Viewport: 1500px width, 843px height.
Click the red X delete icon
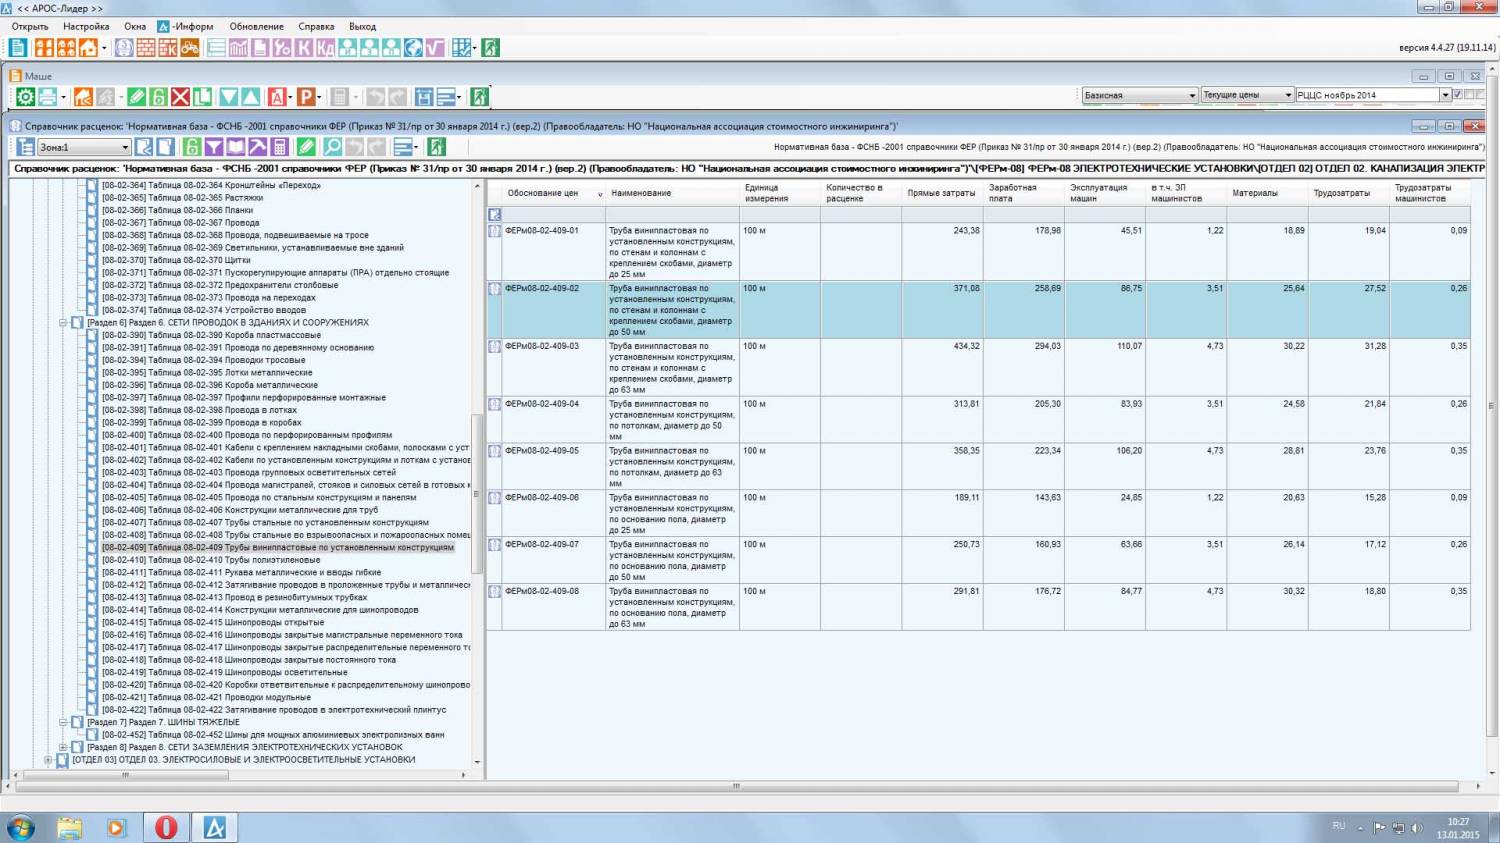coord(180,97)
